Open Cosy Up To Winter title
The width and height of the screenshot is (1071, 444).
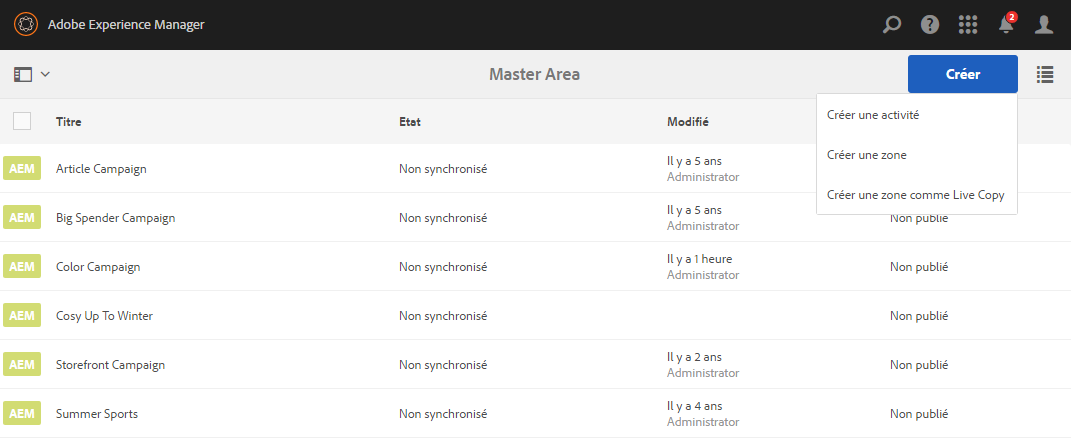pos(105,316)
